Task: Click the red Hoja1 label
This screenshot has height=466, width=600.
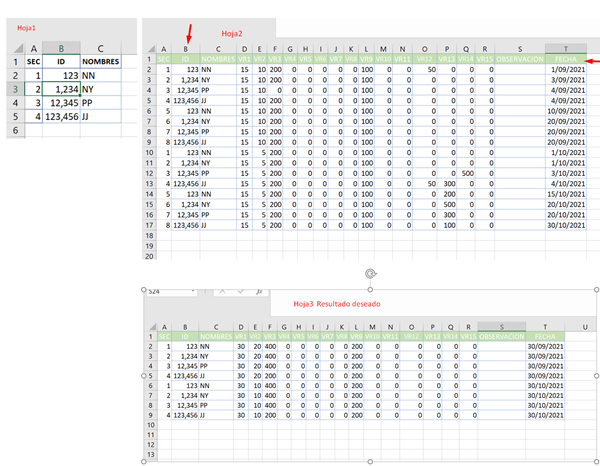Action: (26, 28)
